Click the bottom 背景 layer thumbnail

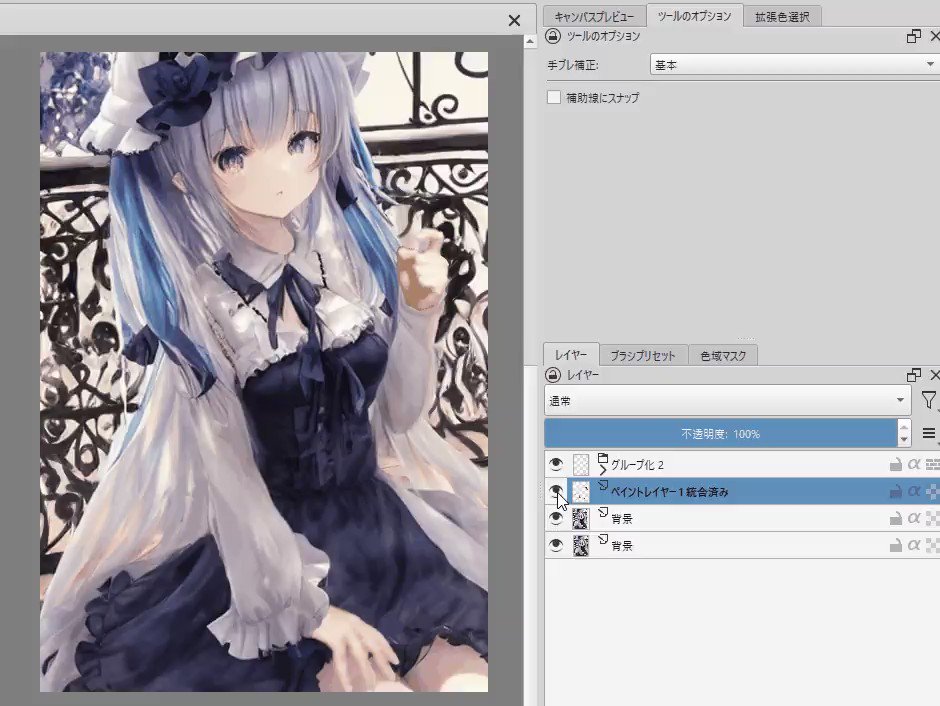[x=581, y=545]
